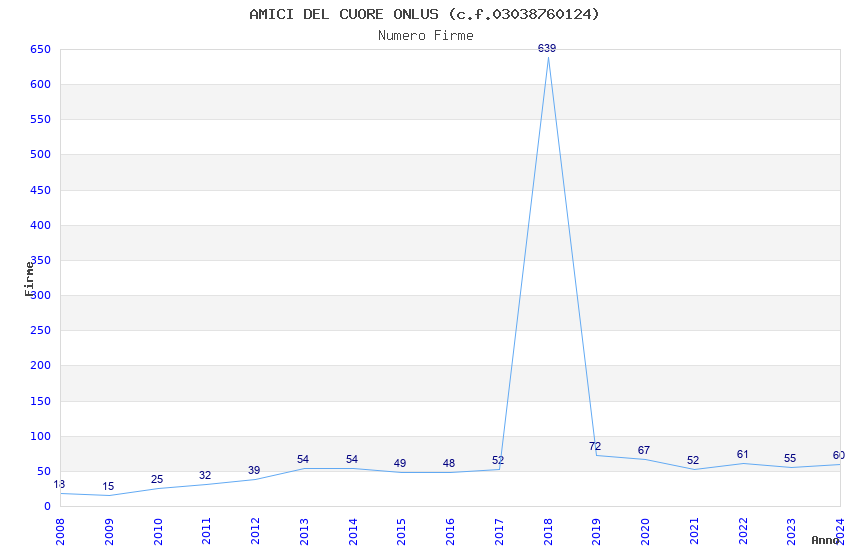Click the Anno x-axis title
This screenshot has height=550, width=850.
(x=826, y=540)
